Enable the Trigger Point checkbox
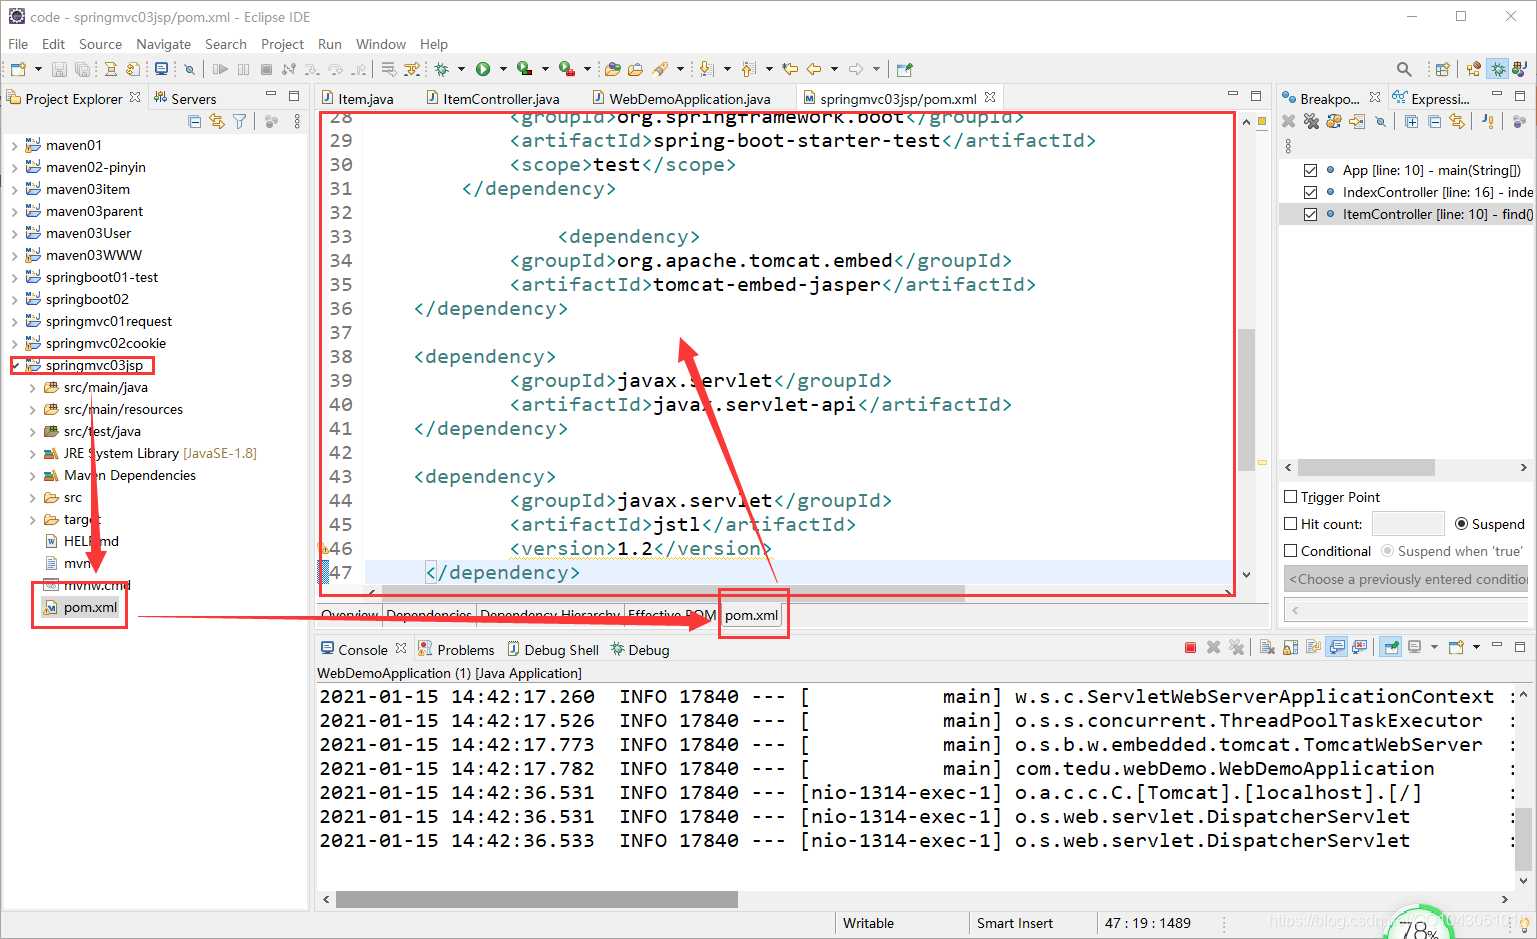 (1291, 497)
